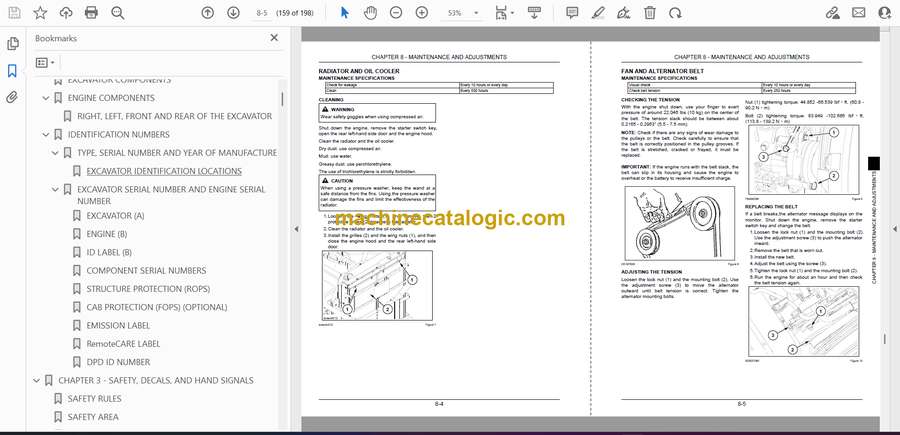Show page thumbnails panel

12,44
